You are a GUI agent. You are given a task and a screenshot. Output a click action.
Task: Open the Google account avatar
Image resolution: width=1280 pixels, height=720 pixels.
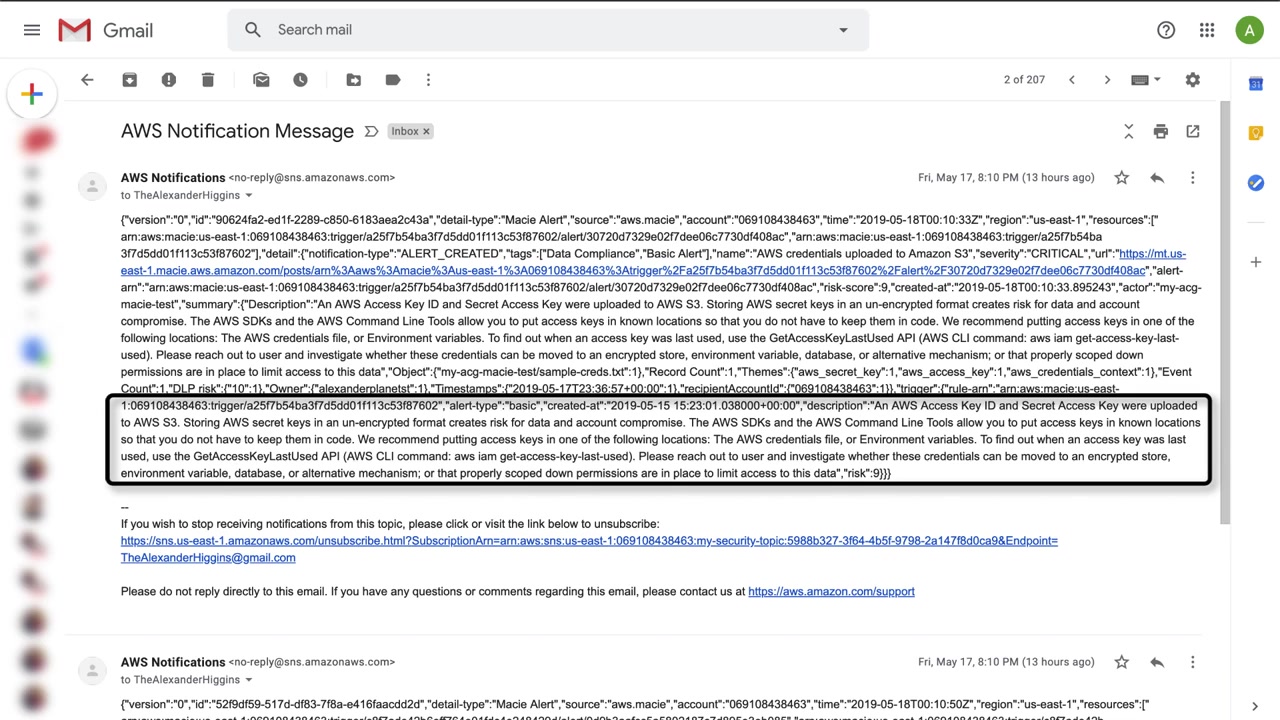(1249, 30)
